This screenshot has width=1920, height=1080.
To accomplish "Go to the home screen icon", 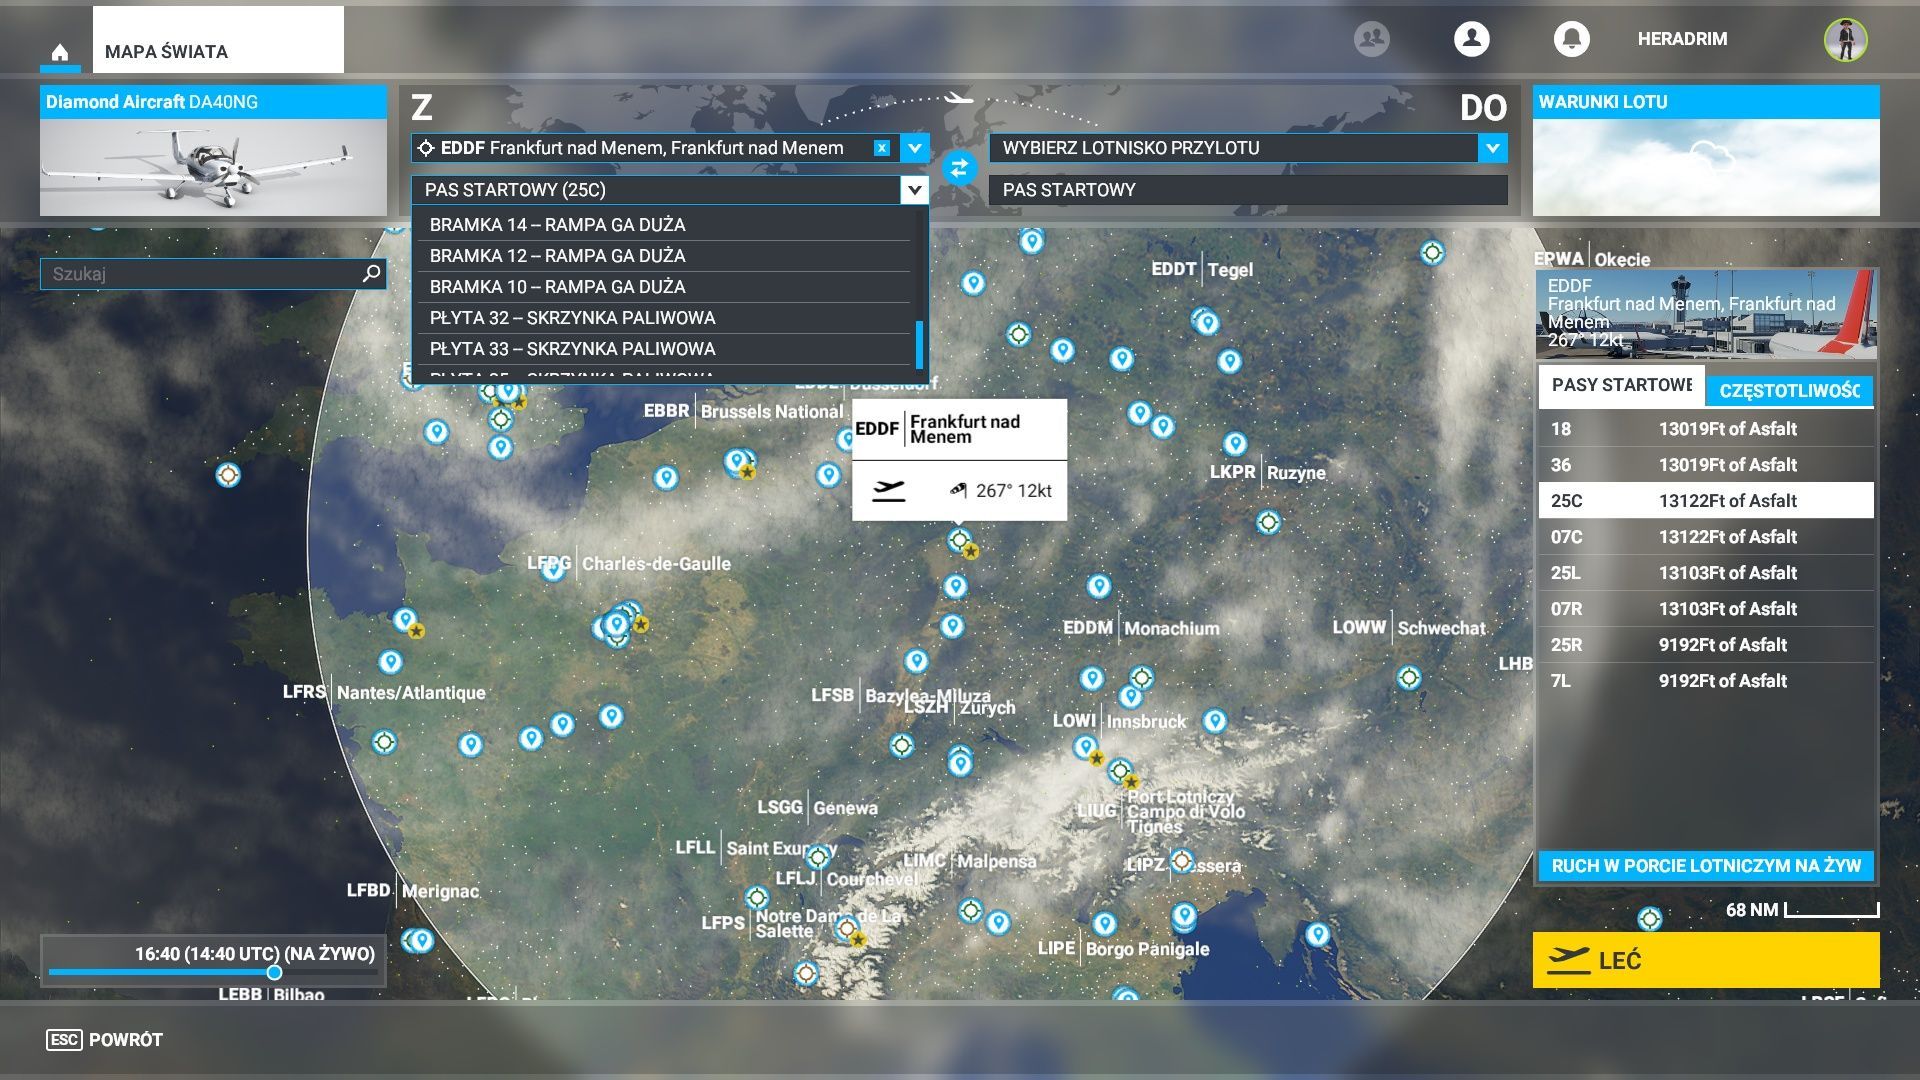I will (60, 52).
